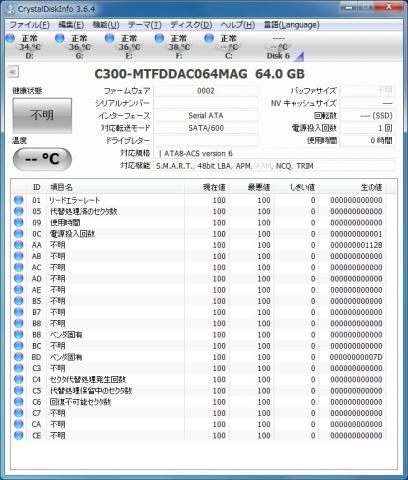Click the rotation field showing ---- (SSD)
The image size is (408, 480).
(367, 116)
